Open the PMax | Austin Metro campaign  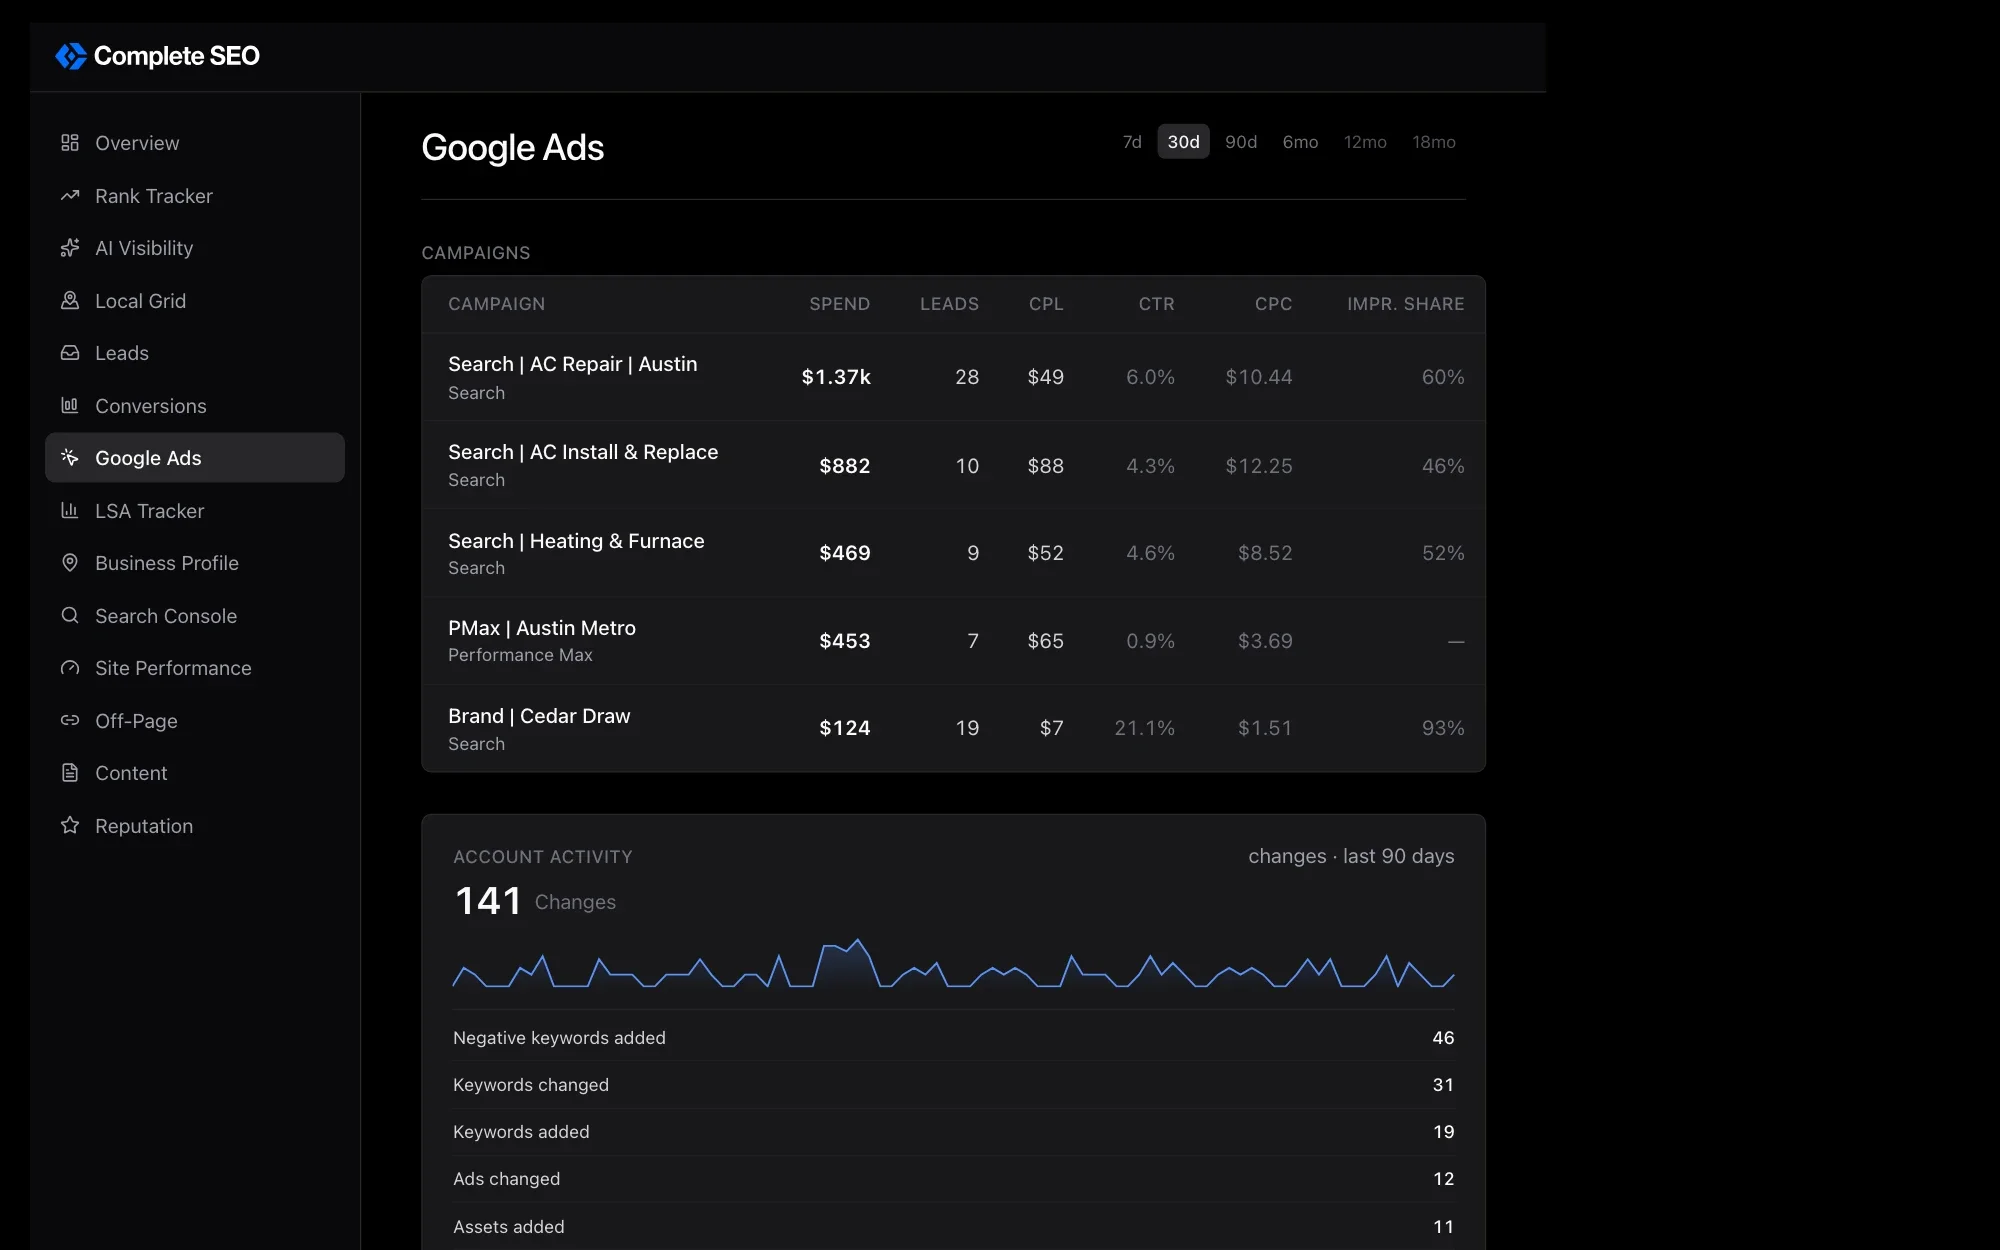[953, 641]
